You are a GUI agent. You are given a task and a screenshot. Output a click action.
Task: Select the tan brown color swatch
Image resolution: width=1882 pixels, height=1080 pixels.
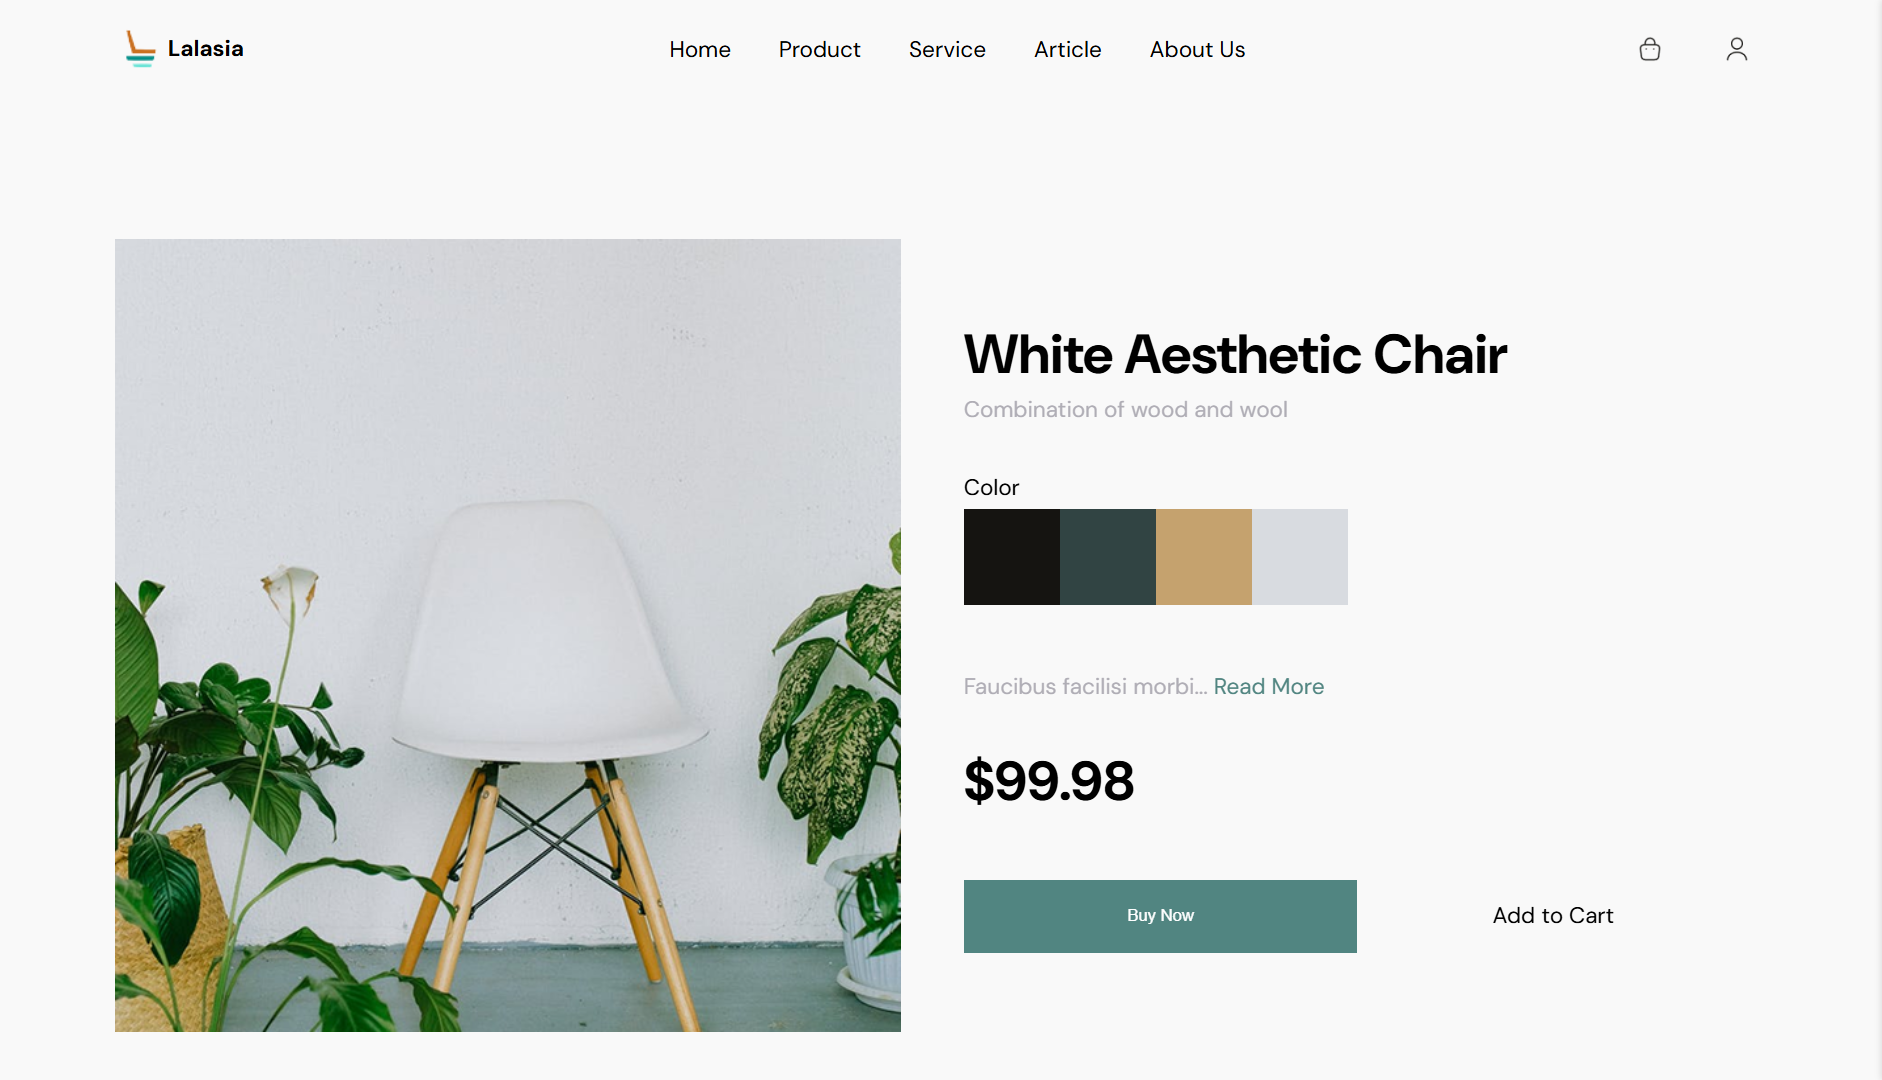(x=1204, y=557)
